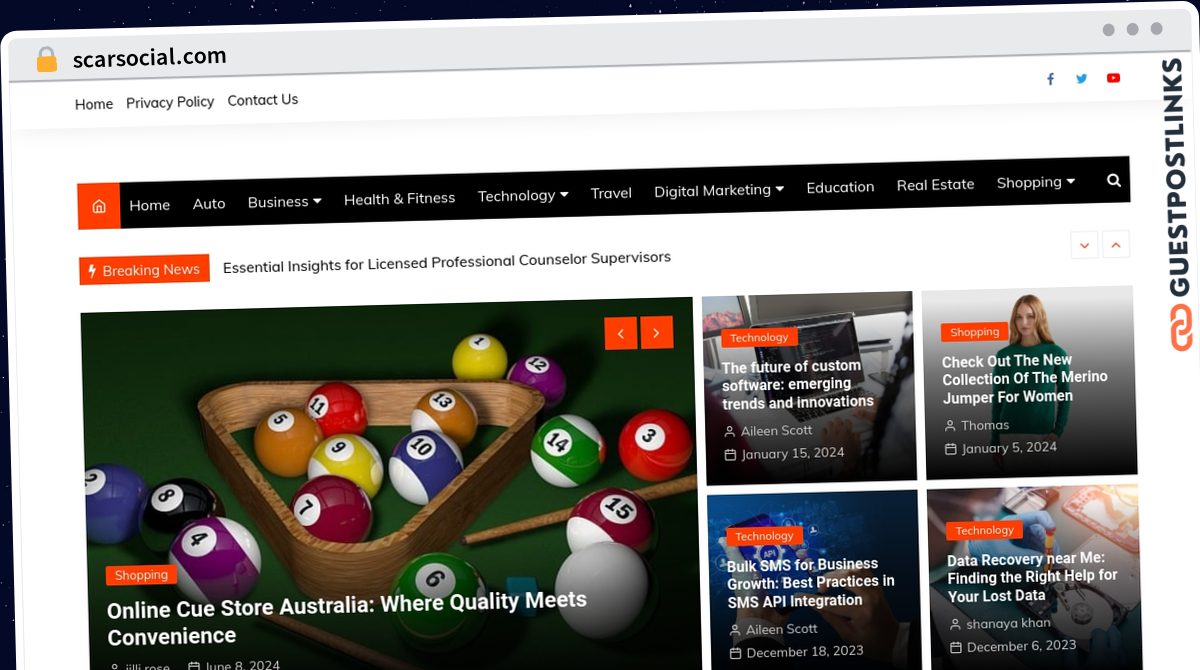Show previous slide with left arrow

620,333
